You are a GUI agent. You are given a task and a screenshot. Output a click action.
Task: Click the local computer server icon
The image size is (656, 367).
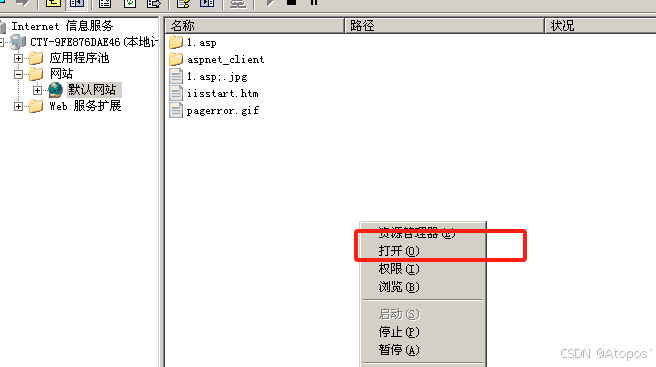[18, 42]
